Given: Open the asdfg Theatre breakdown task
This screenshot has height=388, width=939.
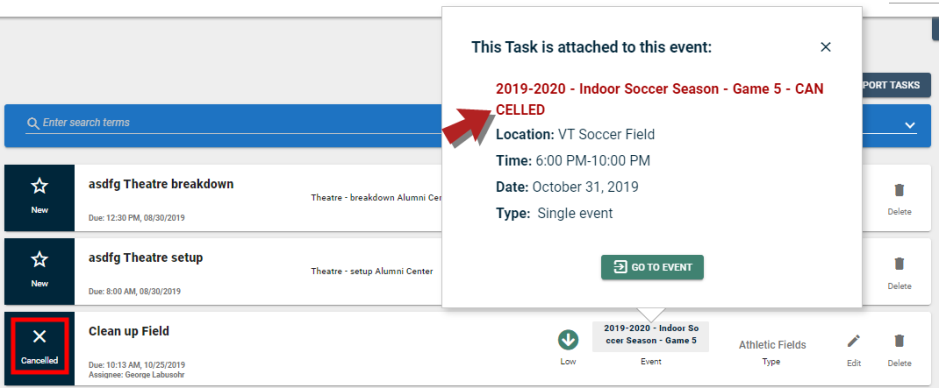Looking at the screenshot, I should pyautogui.click(x=161, y=184).
